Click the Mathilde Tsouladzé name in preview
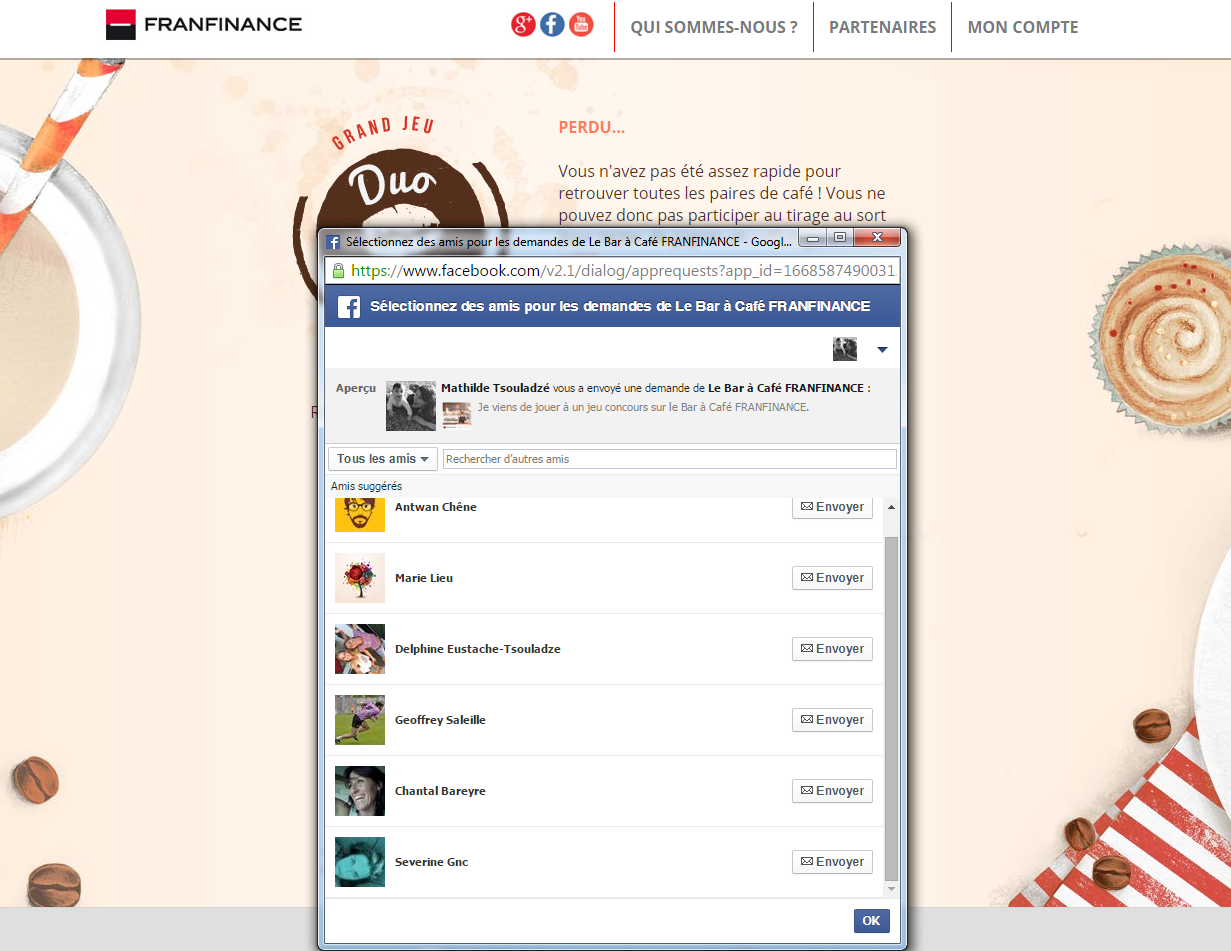 pos(495,388)
